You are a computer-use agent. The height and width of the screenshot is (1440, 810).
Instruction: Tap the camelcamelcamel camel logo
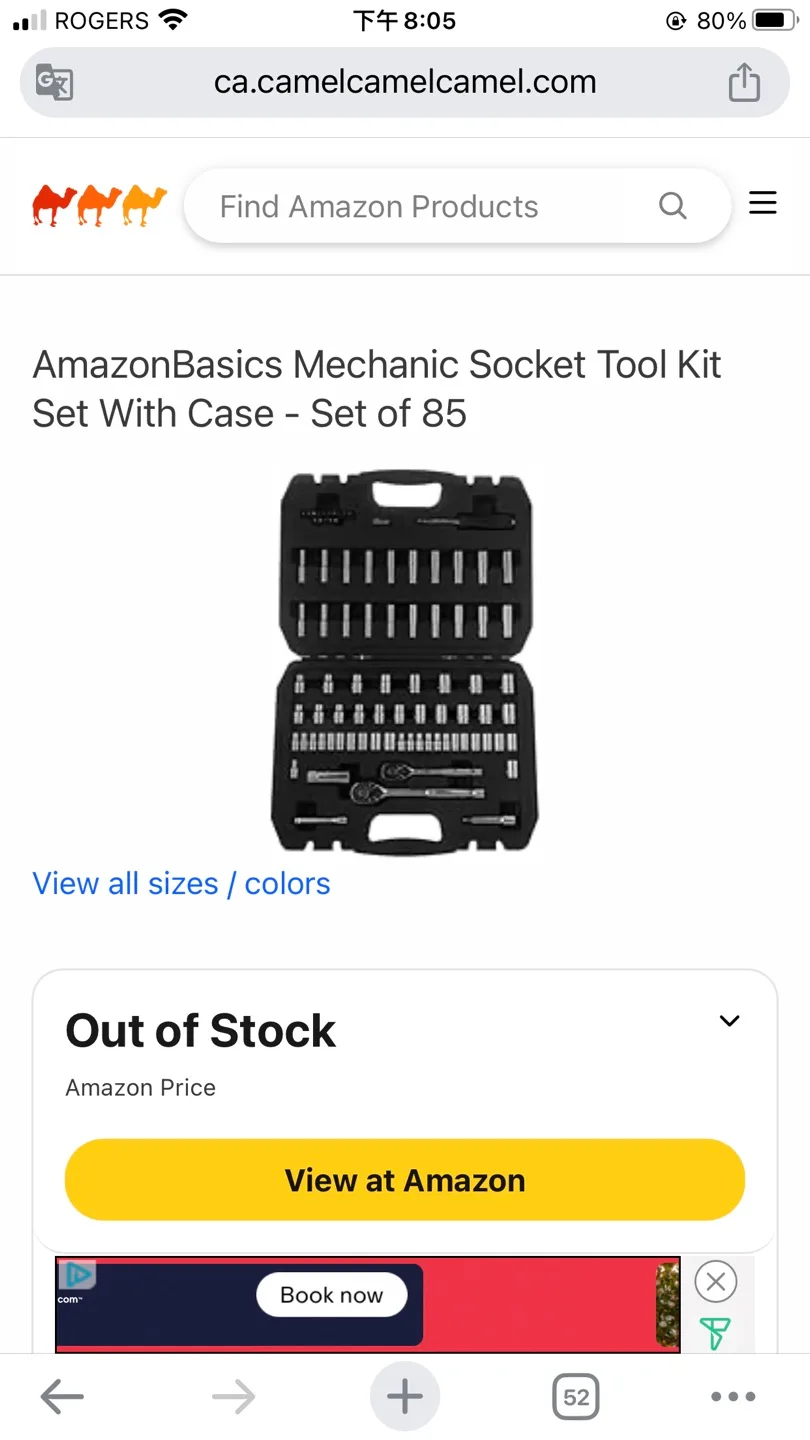tap(97, 203)
